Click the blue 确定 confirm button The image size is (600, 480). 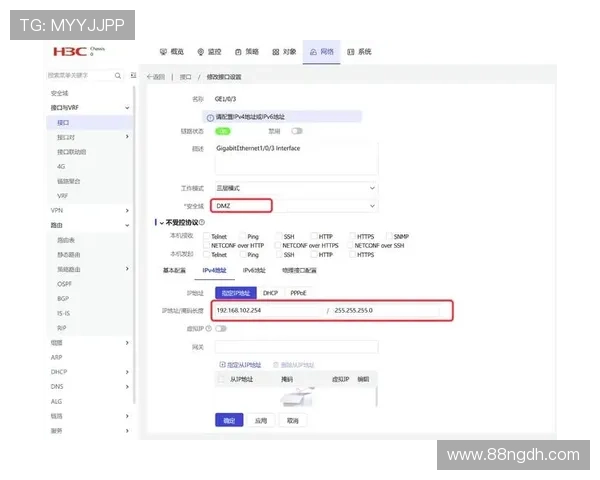(229, 421)
